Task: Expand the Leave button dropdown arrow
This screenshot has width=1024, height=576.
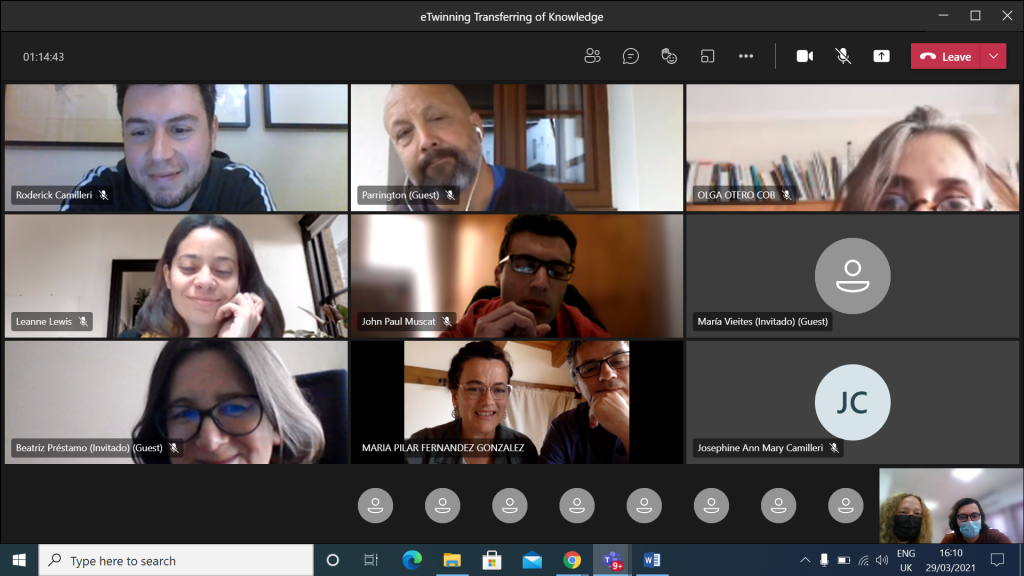Action: pyautogui.click(x=993, y=56)
